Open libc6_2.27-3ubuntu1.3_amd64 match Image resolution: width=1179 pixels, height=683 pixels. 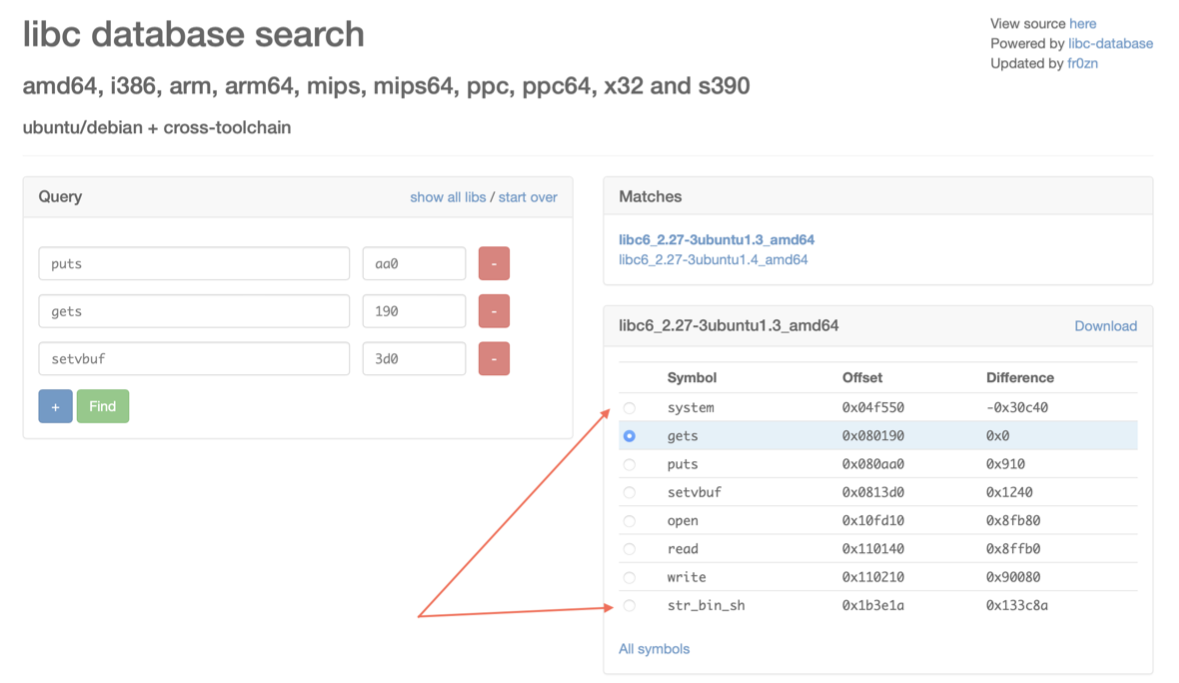click(x=716, y=240)
